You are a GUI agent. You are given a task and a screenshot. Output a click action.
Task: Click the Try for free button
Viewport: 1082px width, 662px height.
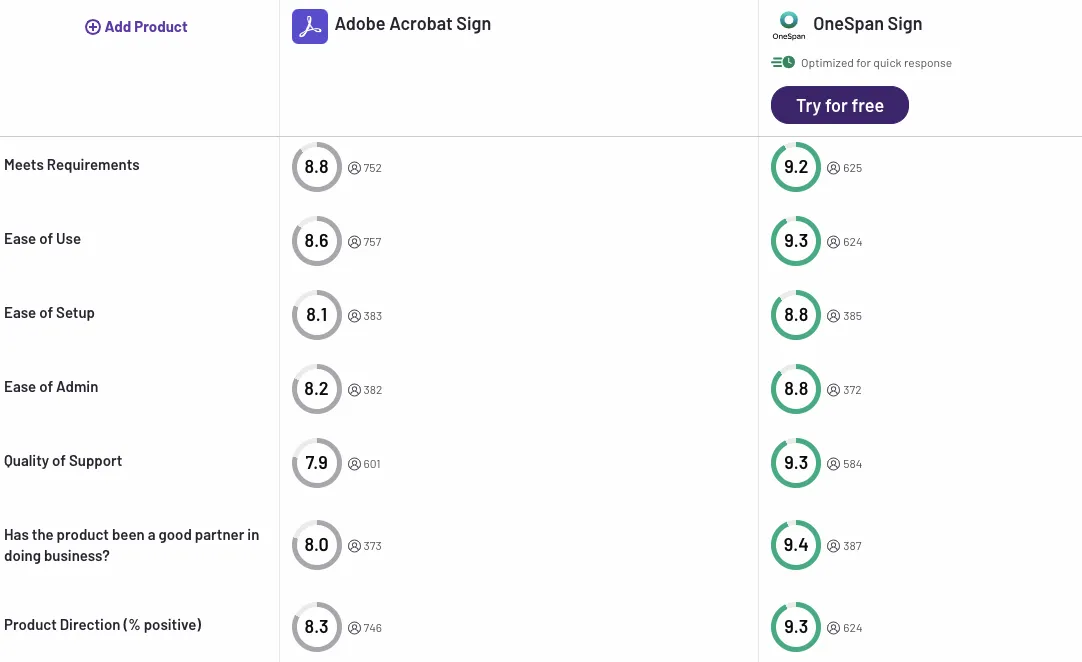click(x=839, y=104)
